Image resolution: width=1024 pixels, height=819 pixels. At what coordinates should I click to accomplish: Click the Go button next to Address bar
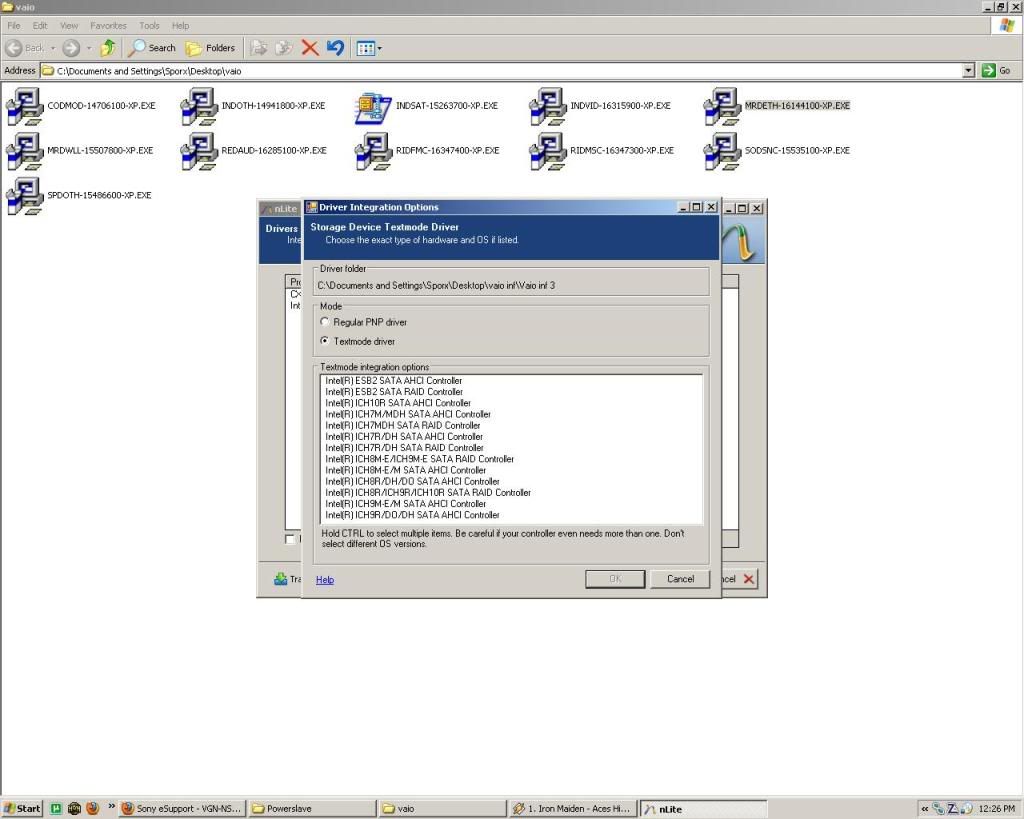(x=997, y=71)
